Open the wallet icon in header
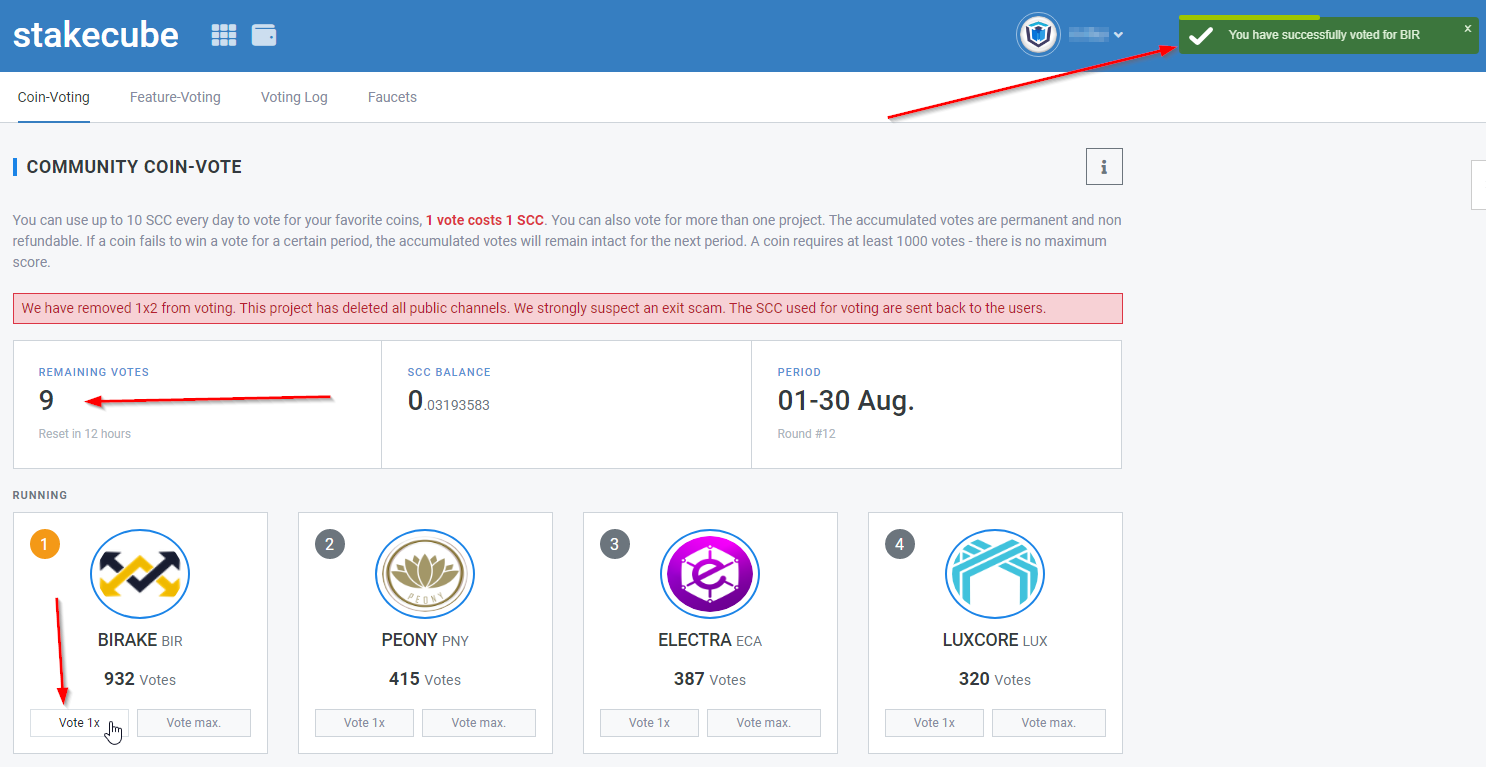This screenshot has width=1486, height=767. coord(264,35)
